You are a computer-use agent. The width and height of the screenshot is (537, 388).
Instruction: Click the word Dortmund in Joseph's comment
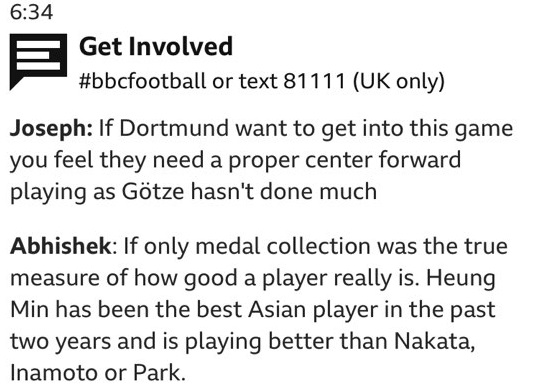point(174,128)
